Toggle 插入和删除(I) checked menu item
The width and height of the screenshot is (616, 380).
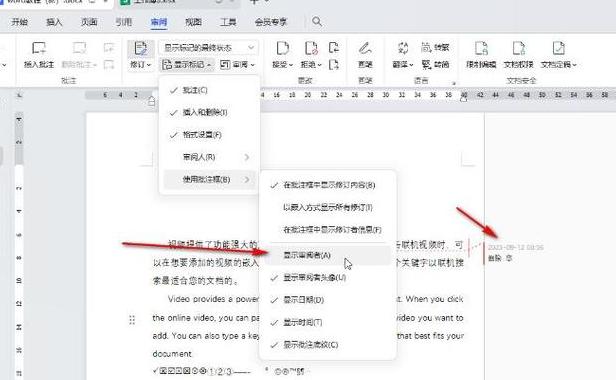point(209,113)
